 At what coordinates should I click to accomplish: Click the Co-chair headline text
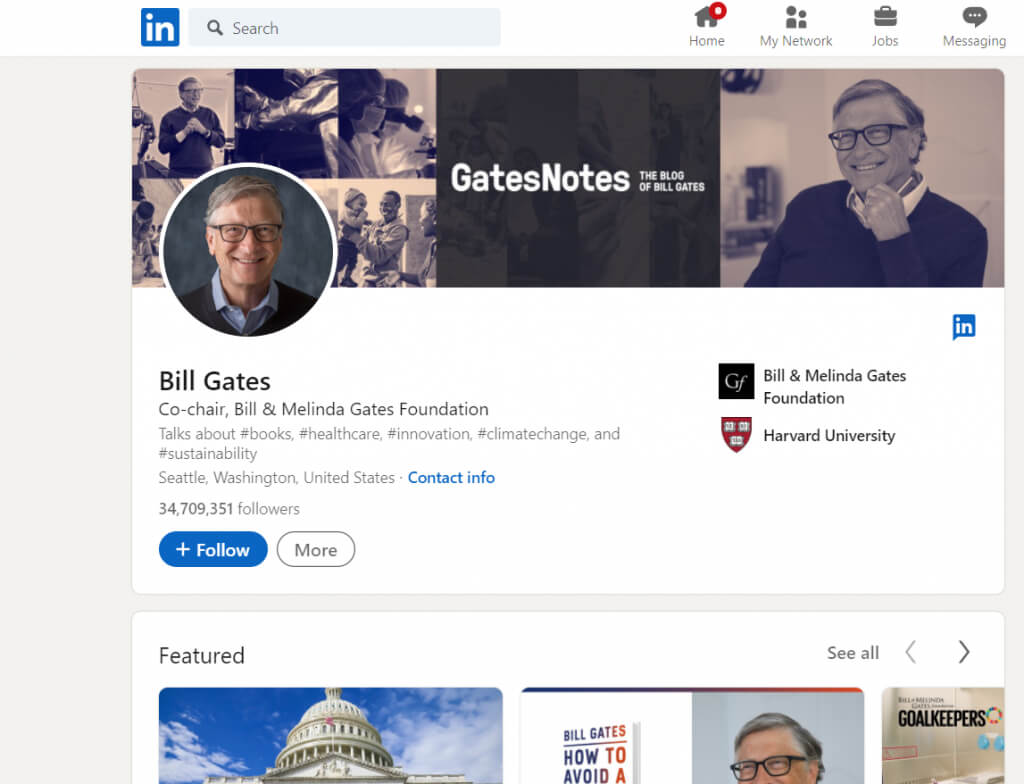(x=324, y=410)
